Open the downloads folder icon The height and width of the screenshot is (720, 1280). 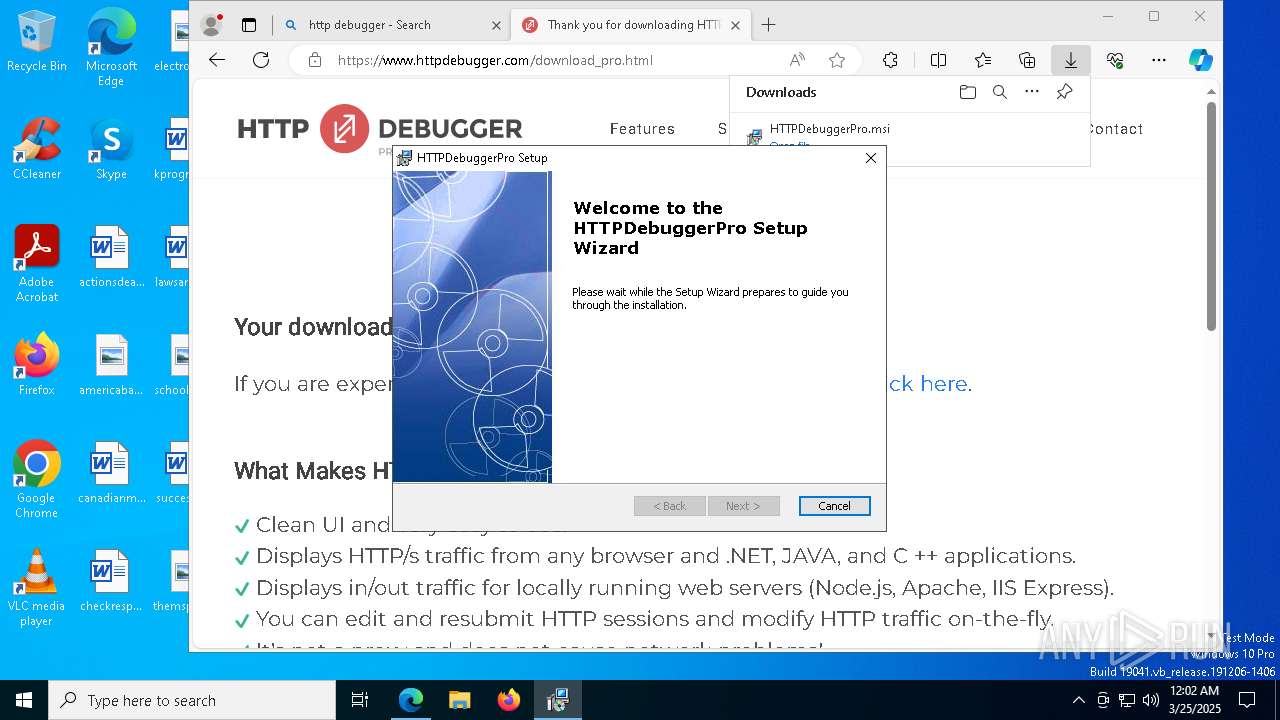[x=967, y=92]
